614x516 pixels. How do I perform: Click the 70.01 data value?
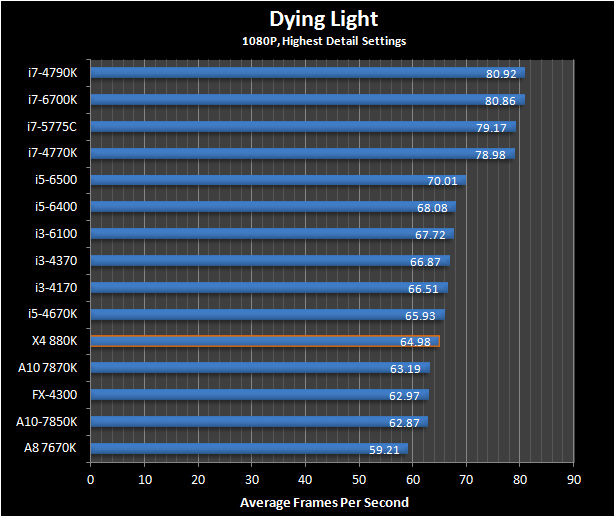tap(442, 181)
